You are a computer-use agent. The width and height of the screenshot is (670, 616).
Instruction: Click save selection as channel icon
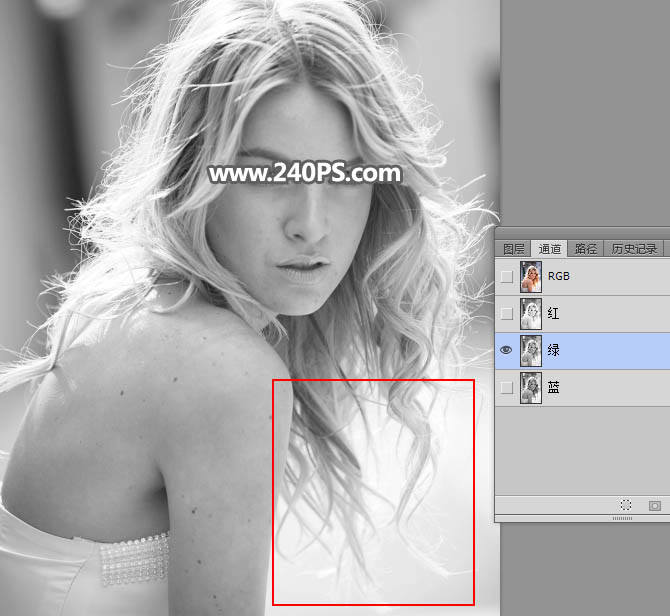click(655, 506)
